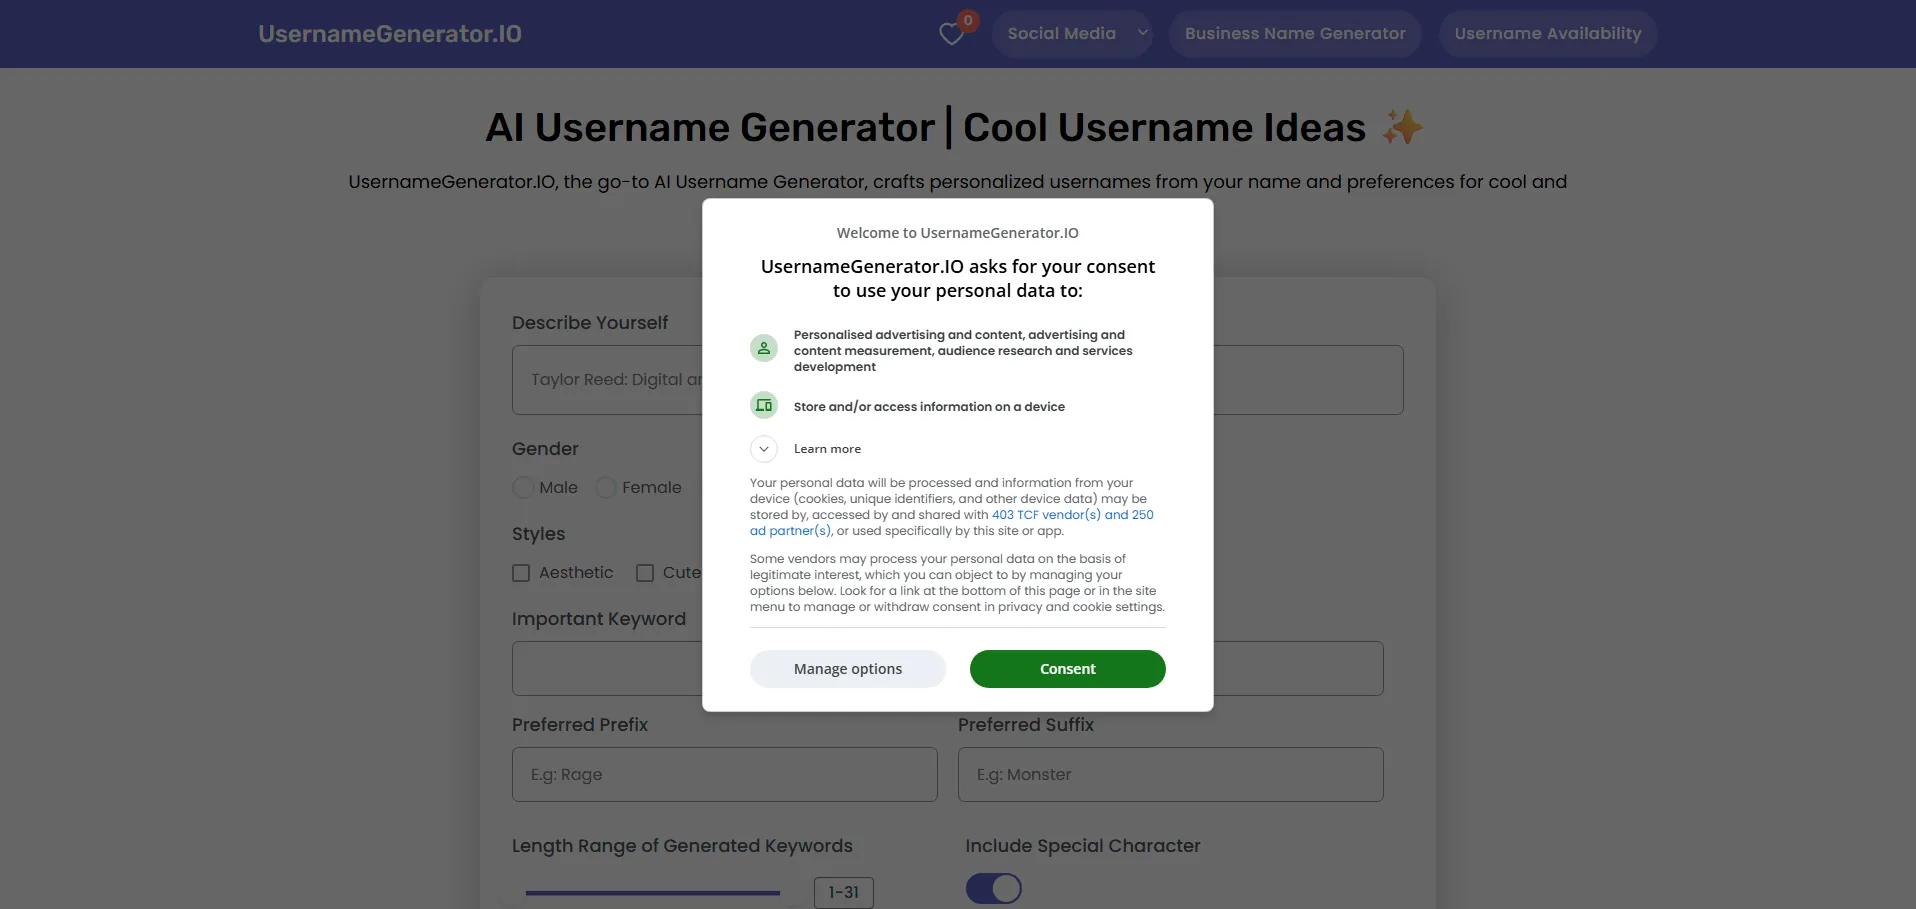Select the Female radio button
The height and width of the screenshot is (909, 1916).
tap(606, 488)
